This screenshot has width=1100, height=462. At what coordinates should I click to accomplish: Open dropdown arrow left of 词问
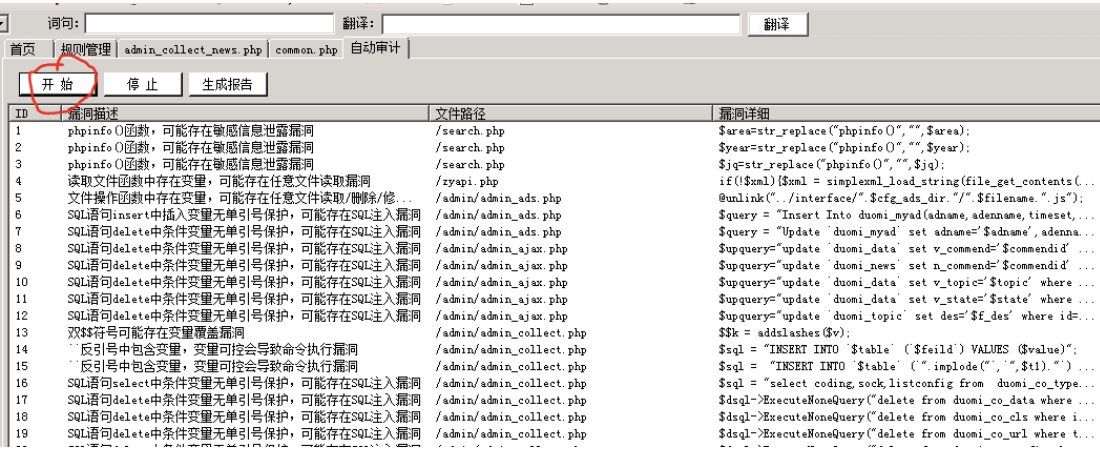(3, 24)
